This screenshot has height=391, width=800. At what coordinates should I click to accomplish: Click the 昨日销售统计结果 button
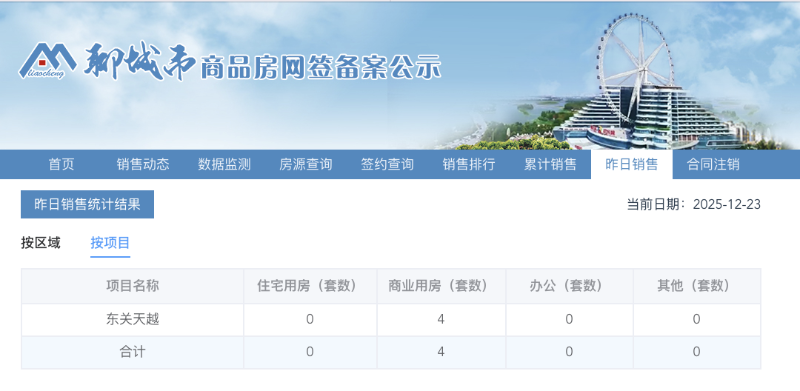[87, 204]
